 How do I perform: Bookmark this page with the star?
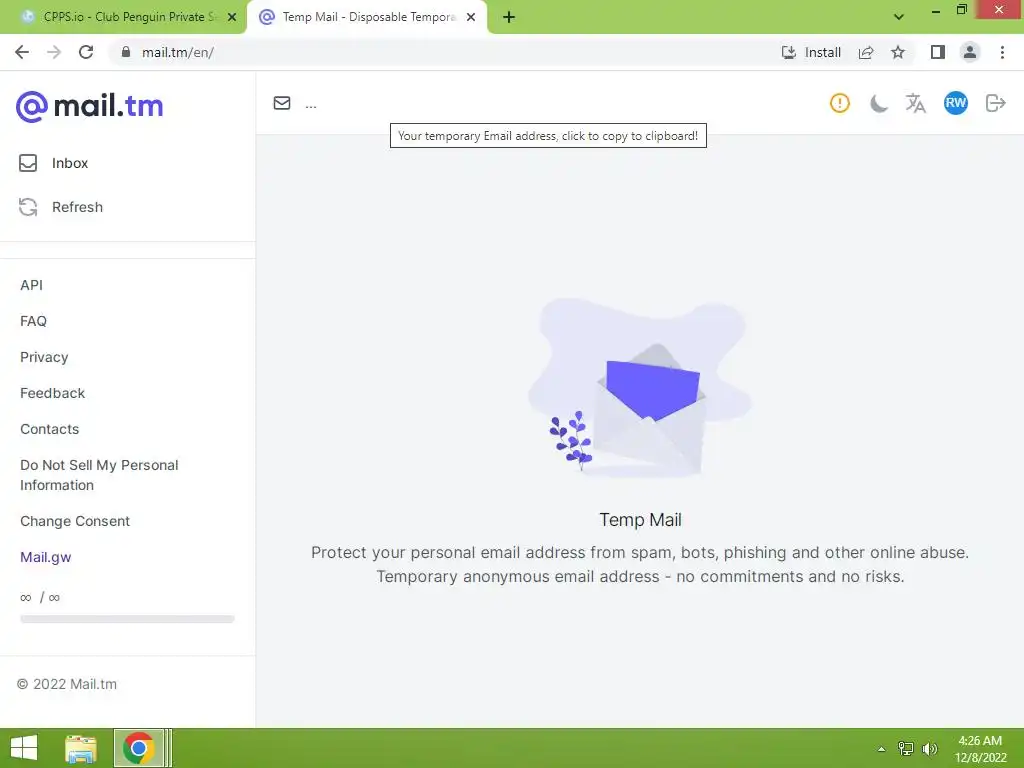point(898,52)
